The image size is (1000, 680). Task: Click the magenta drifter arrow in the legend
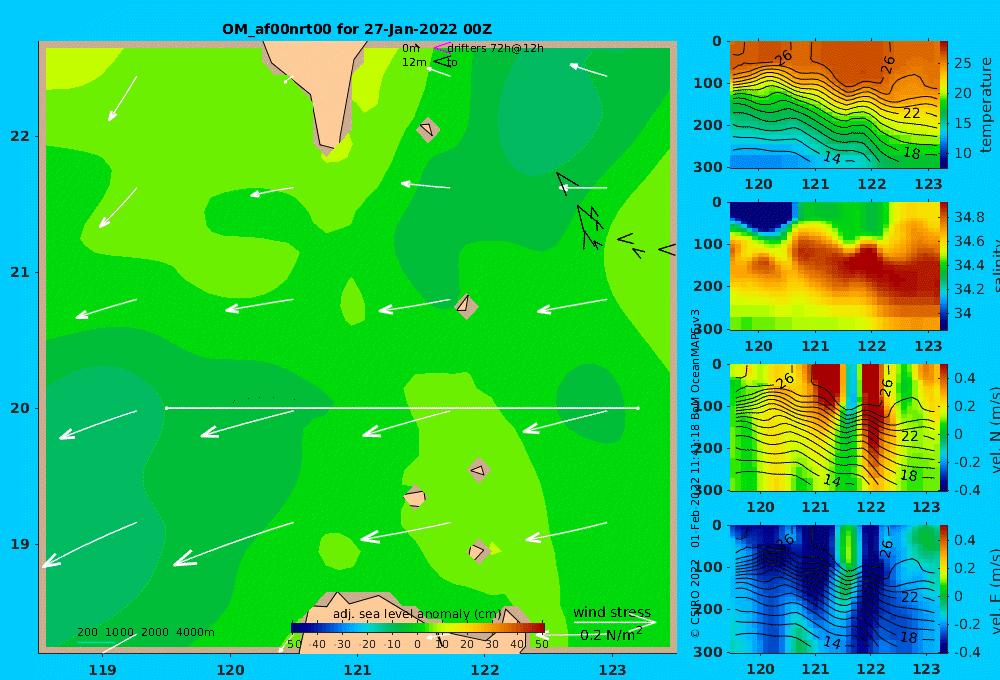pos(441,47)
